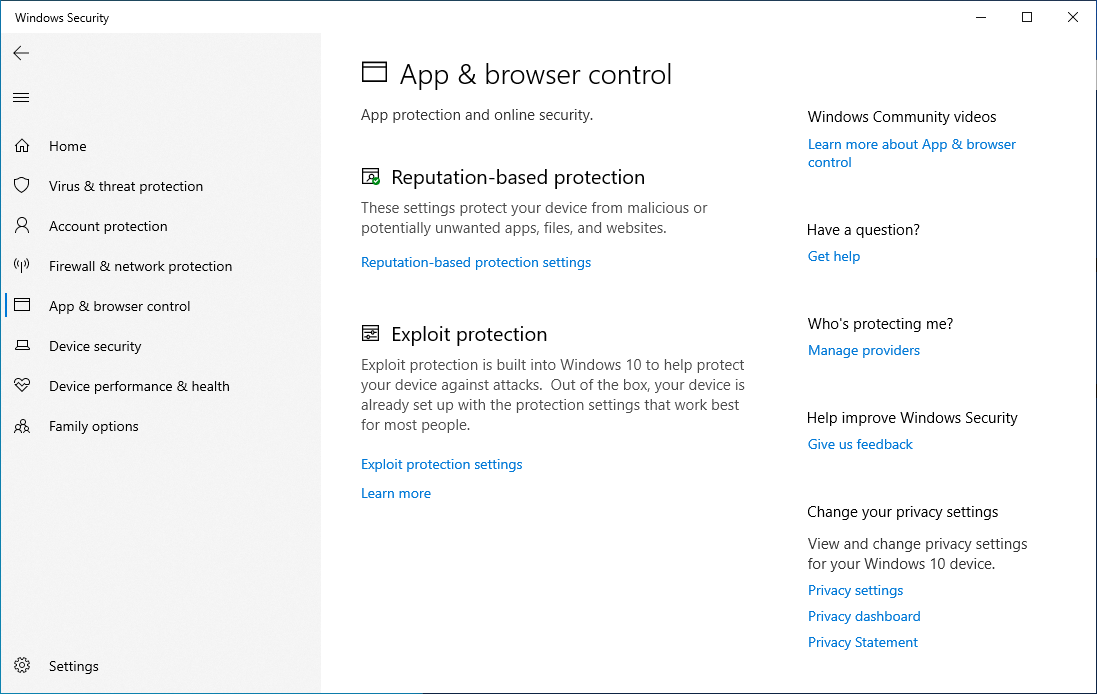This screenshot has width=1097, height=694.
Task: Maximize the Windows Security window
Action: coord(1026,17)
